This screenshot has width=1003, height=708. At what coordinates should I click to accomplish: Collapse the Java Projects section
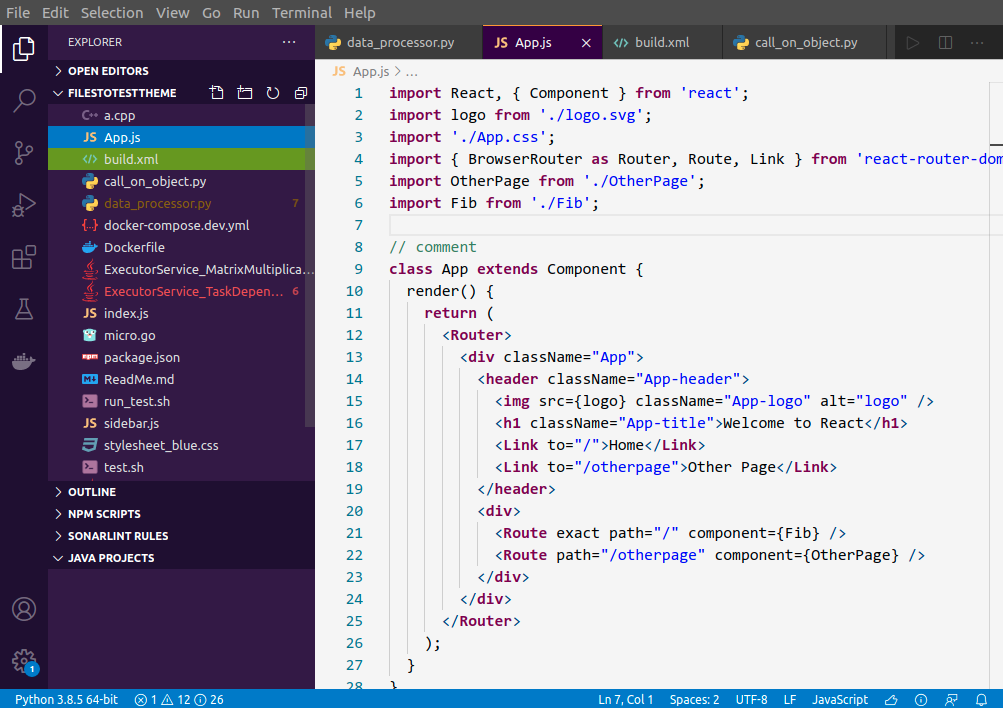181,558
